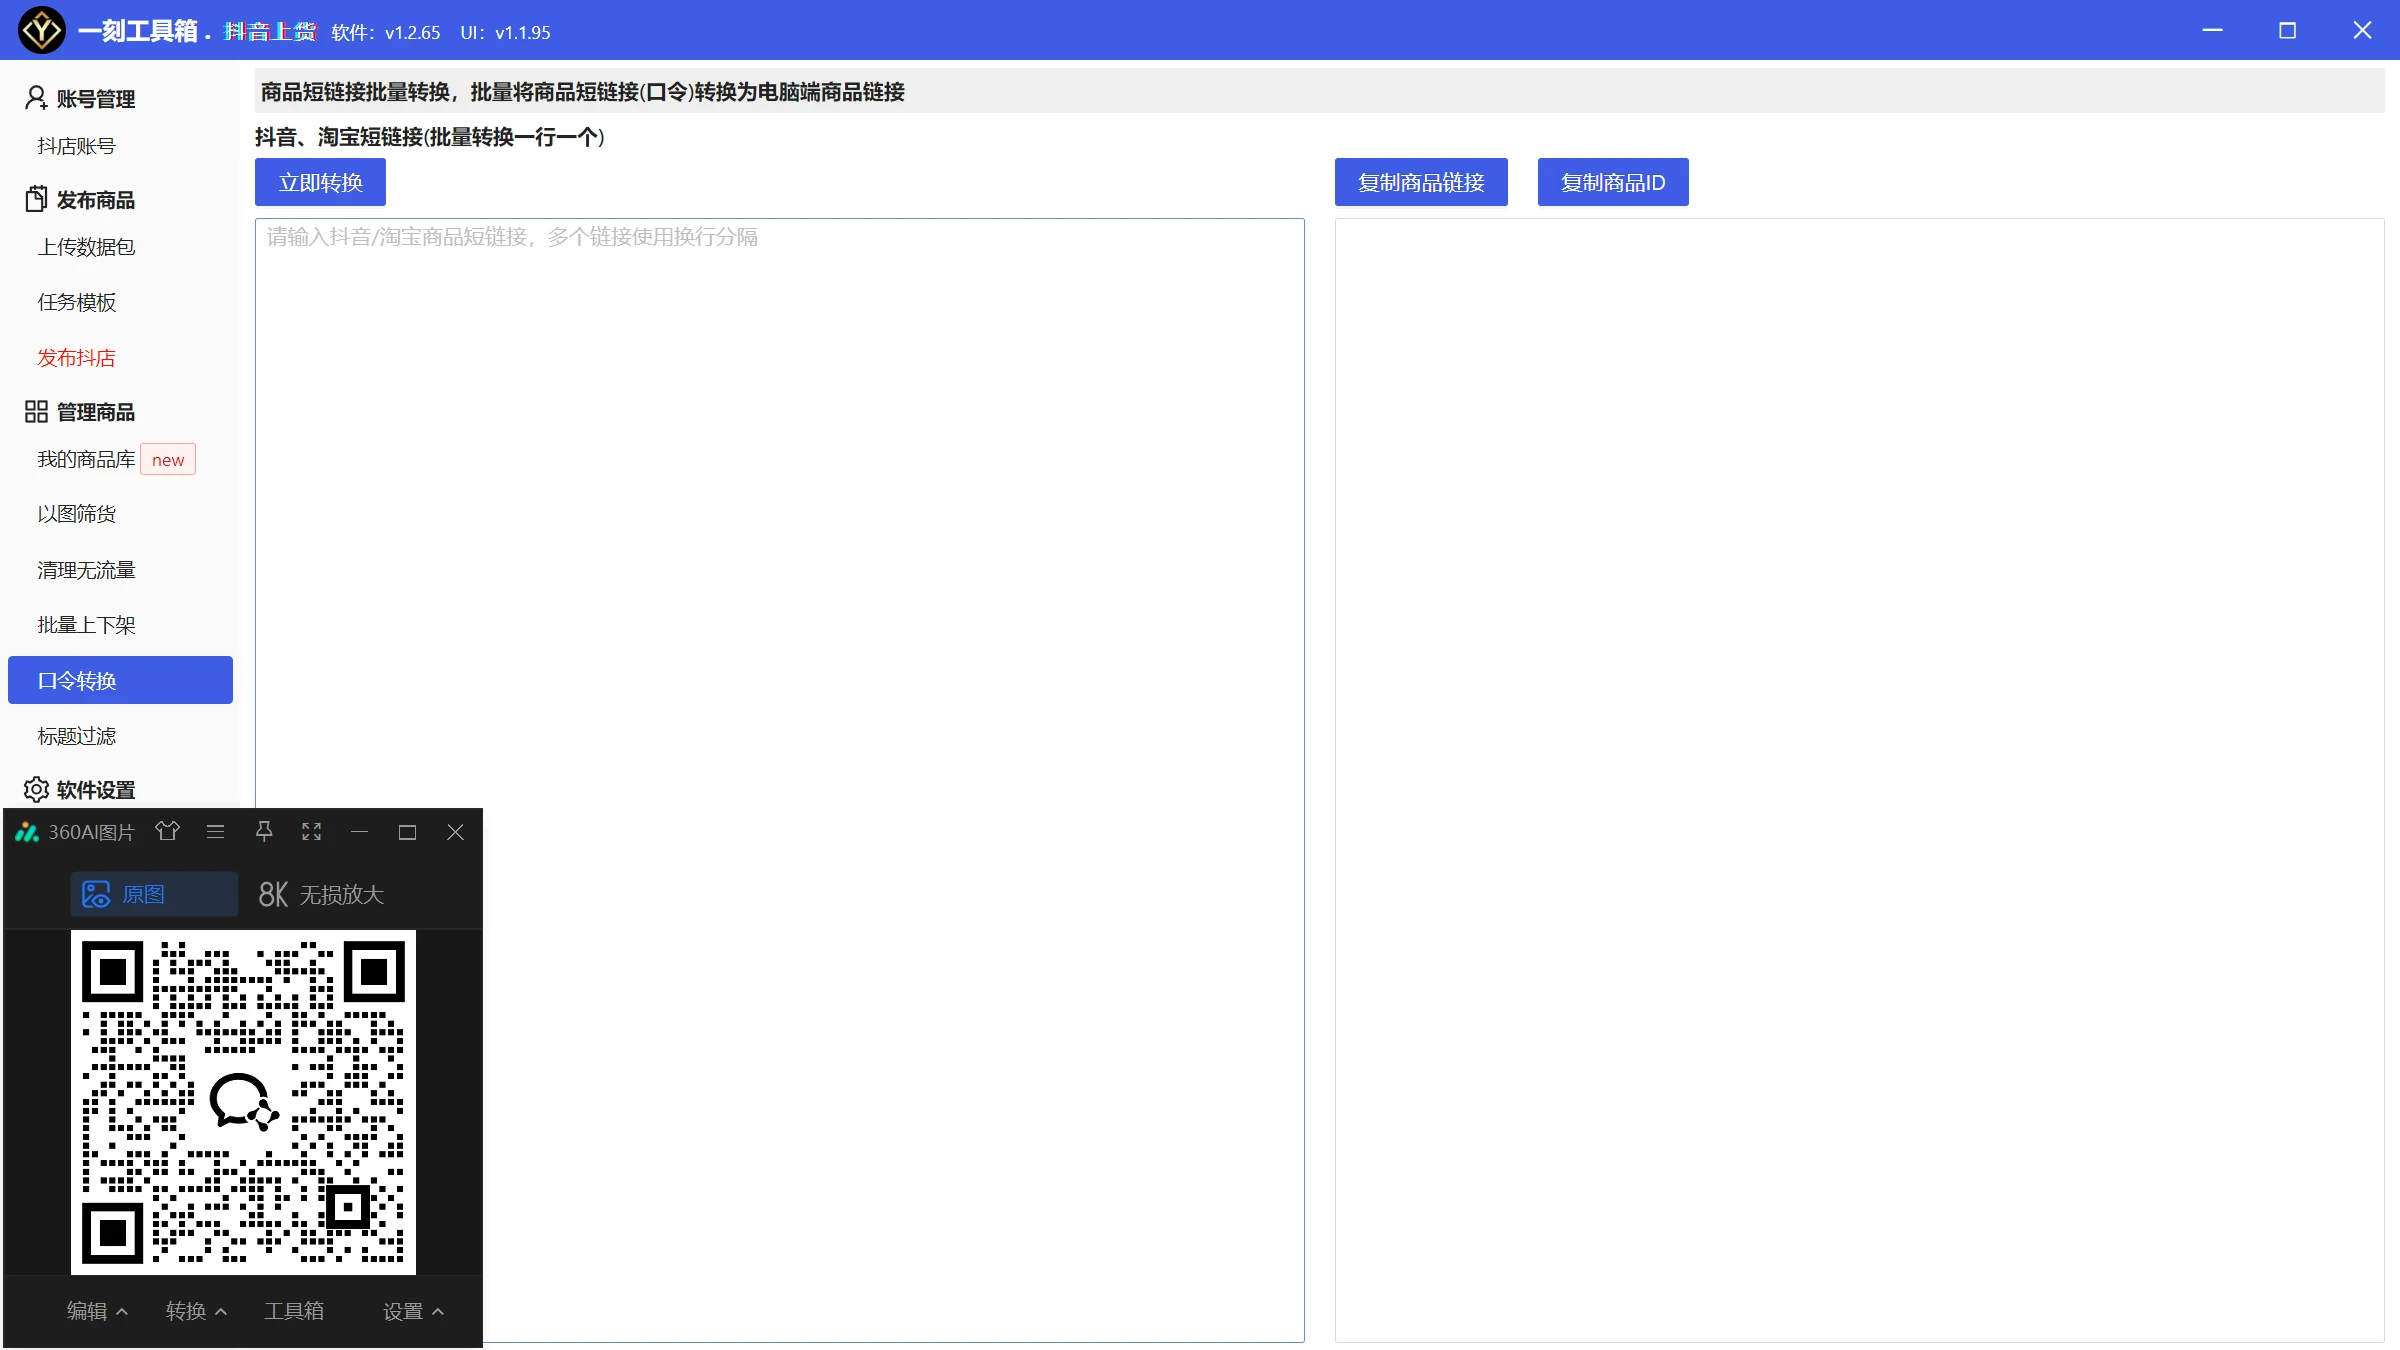Click the 复制商品链接 button
The image size is (2400, 1350).
(1420, 182)
